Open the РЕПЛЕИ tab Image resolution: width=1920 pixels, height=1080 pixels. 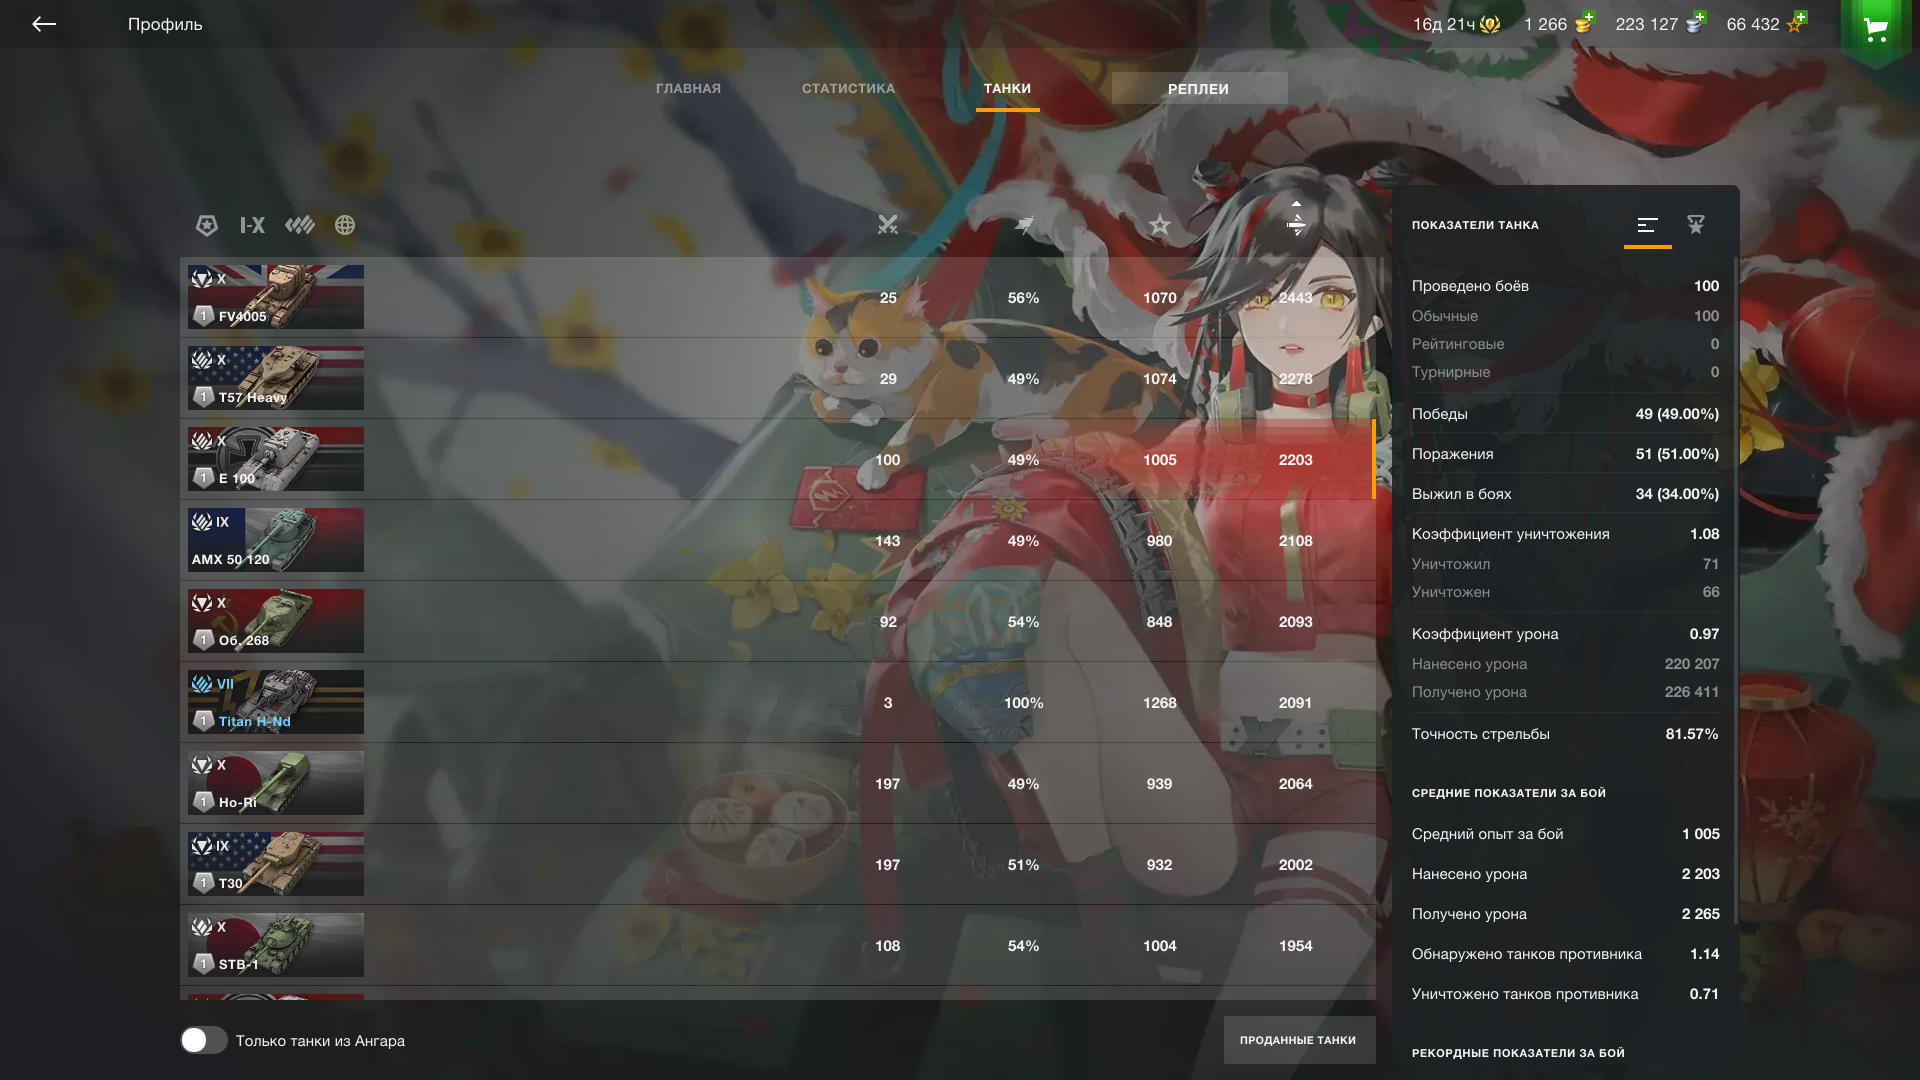[x=1199, y=88]
